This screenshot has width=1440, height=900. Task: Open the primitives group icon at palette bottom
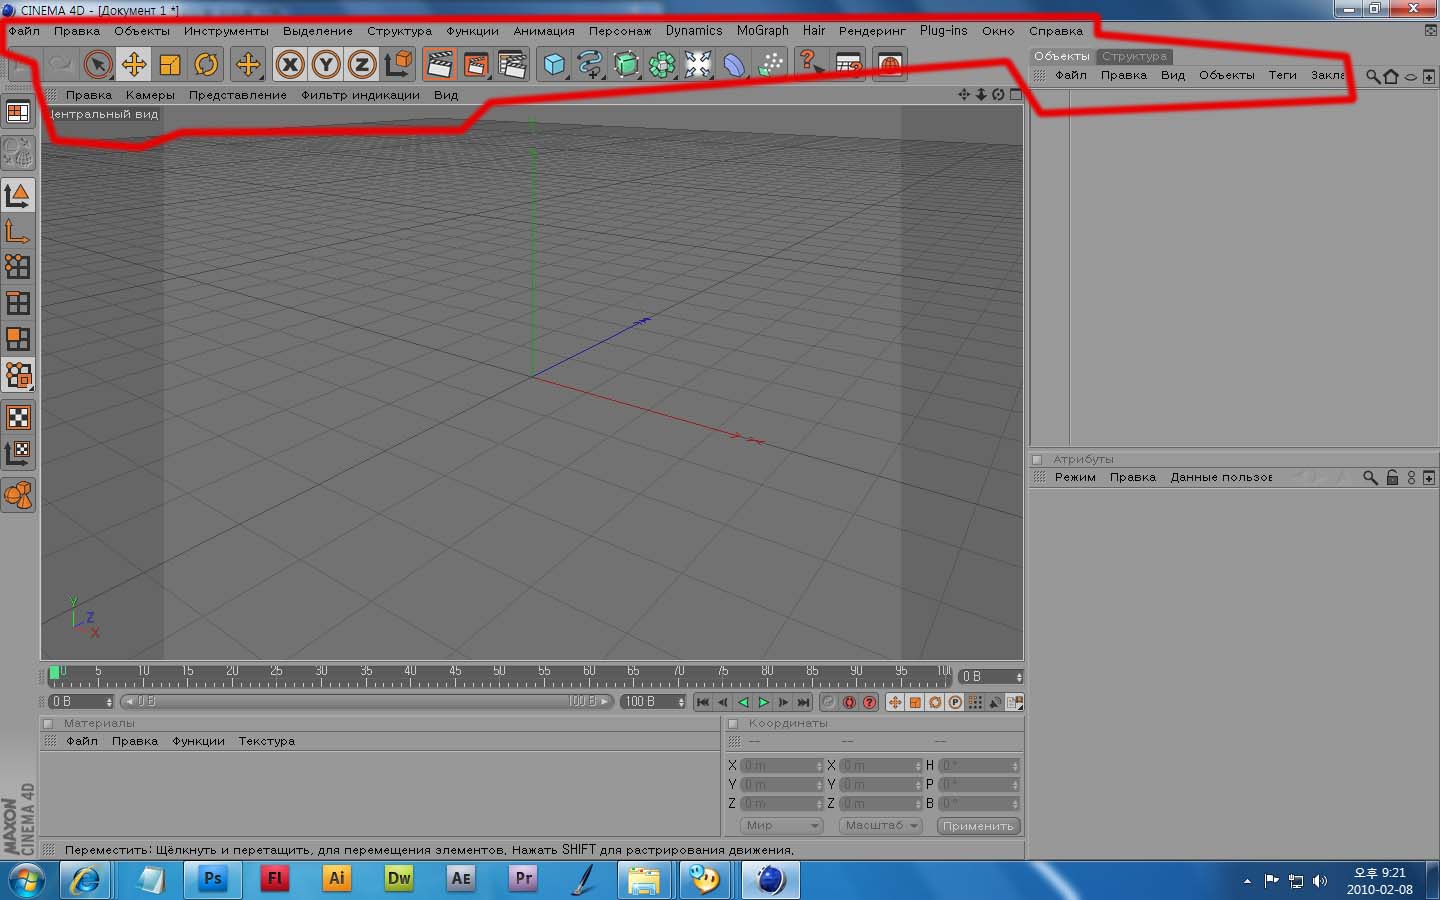[x=18, y=495]
